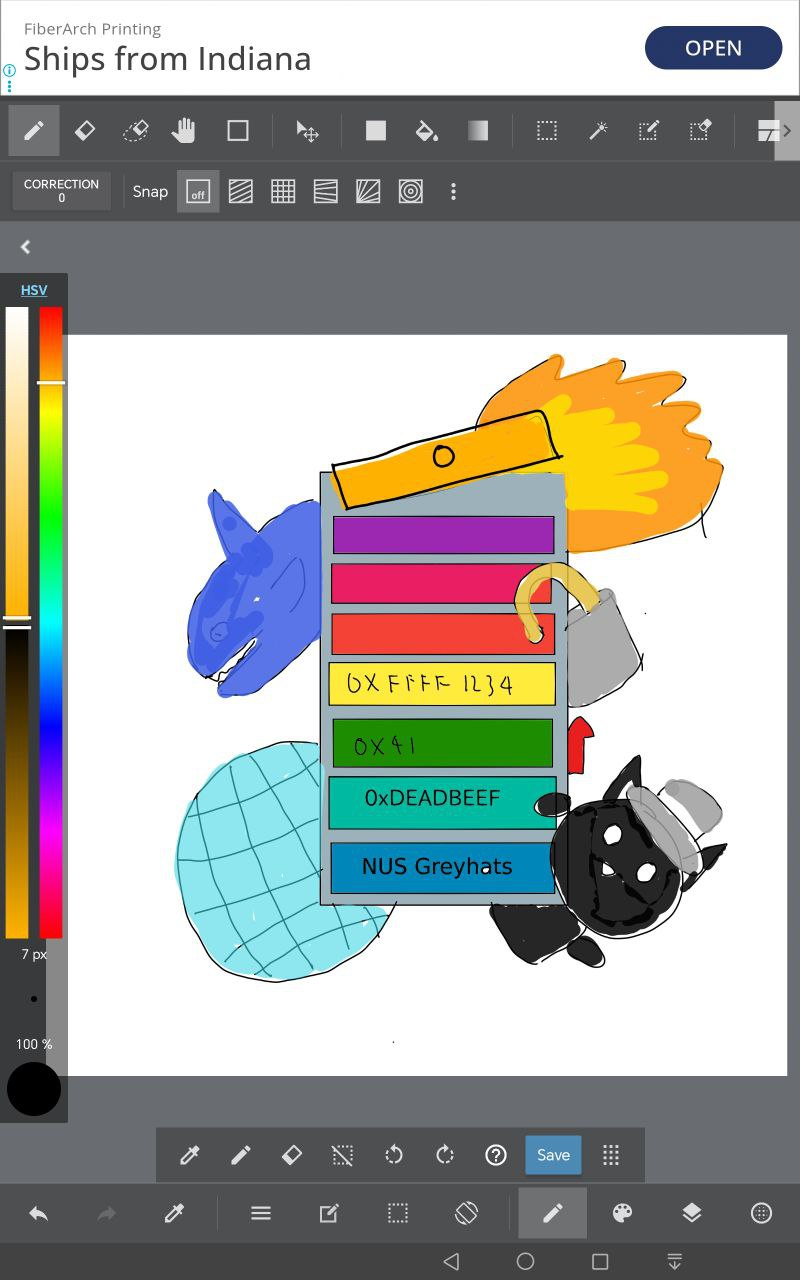Click the "Ships from Indiana" ad headline
This screenshot has width=800, height=1280.
(x=168, y=59)
